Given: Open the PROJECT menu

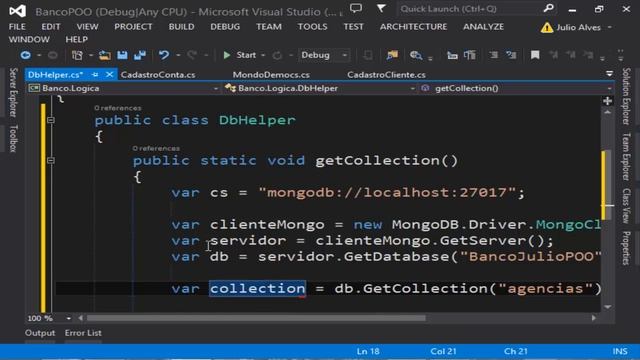Looking at the screenshot, I should [x=133, y=27].
